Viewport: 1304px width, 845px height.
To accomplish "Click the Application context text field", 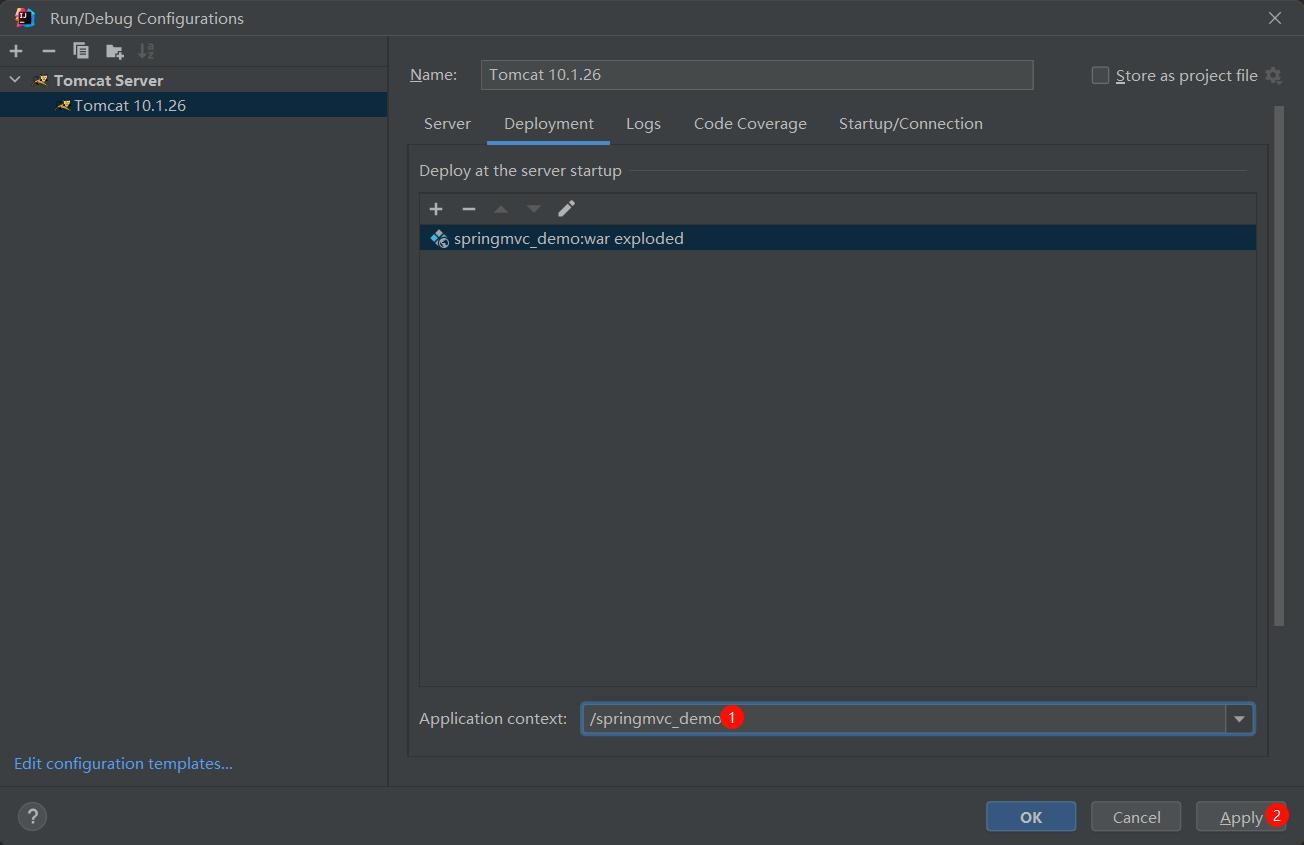I will [x=904, y=719].
